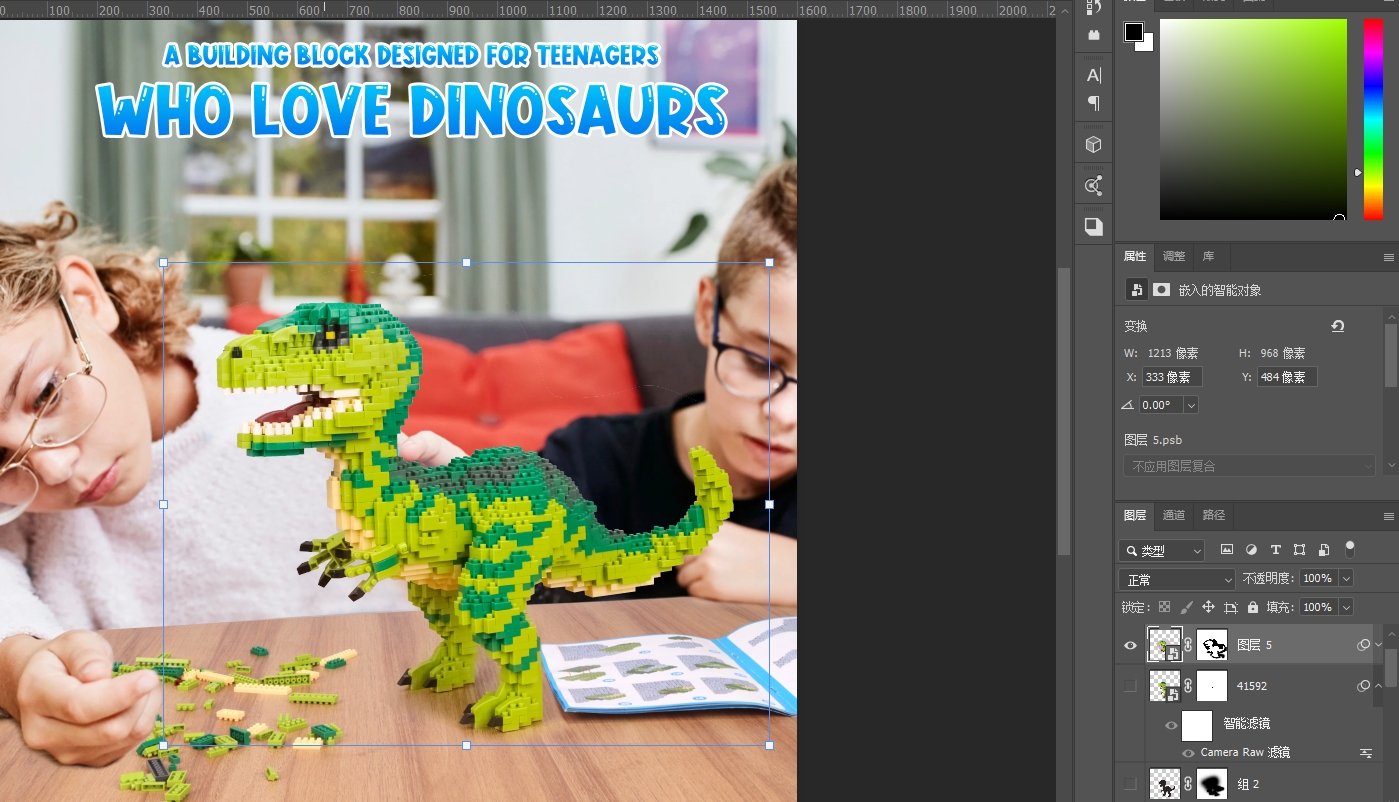Click the reset transform arrow icon
The height and width of the screenshot is (802, 1399).
[1337, 326]
